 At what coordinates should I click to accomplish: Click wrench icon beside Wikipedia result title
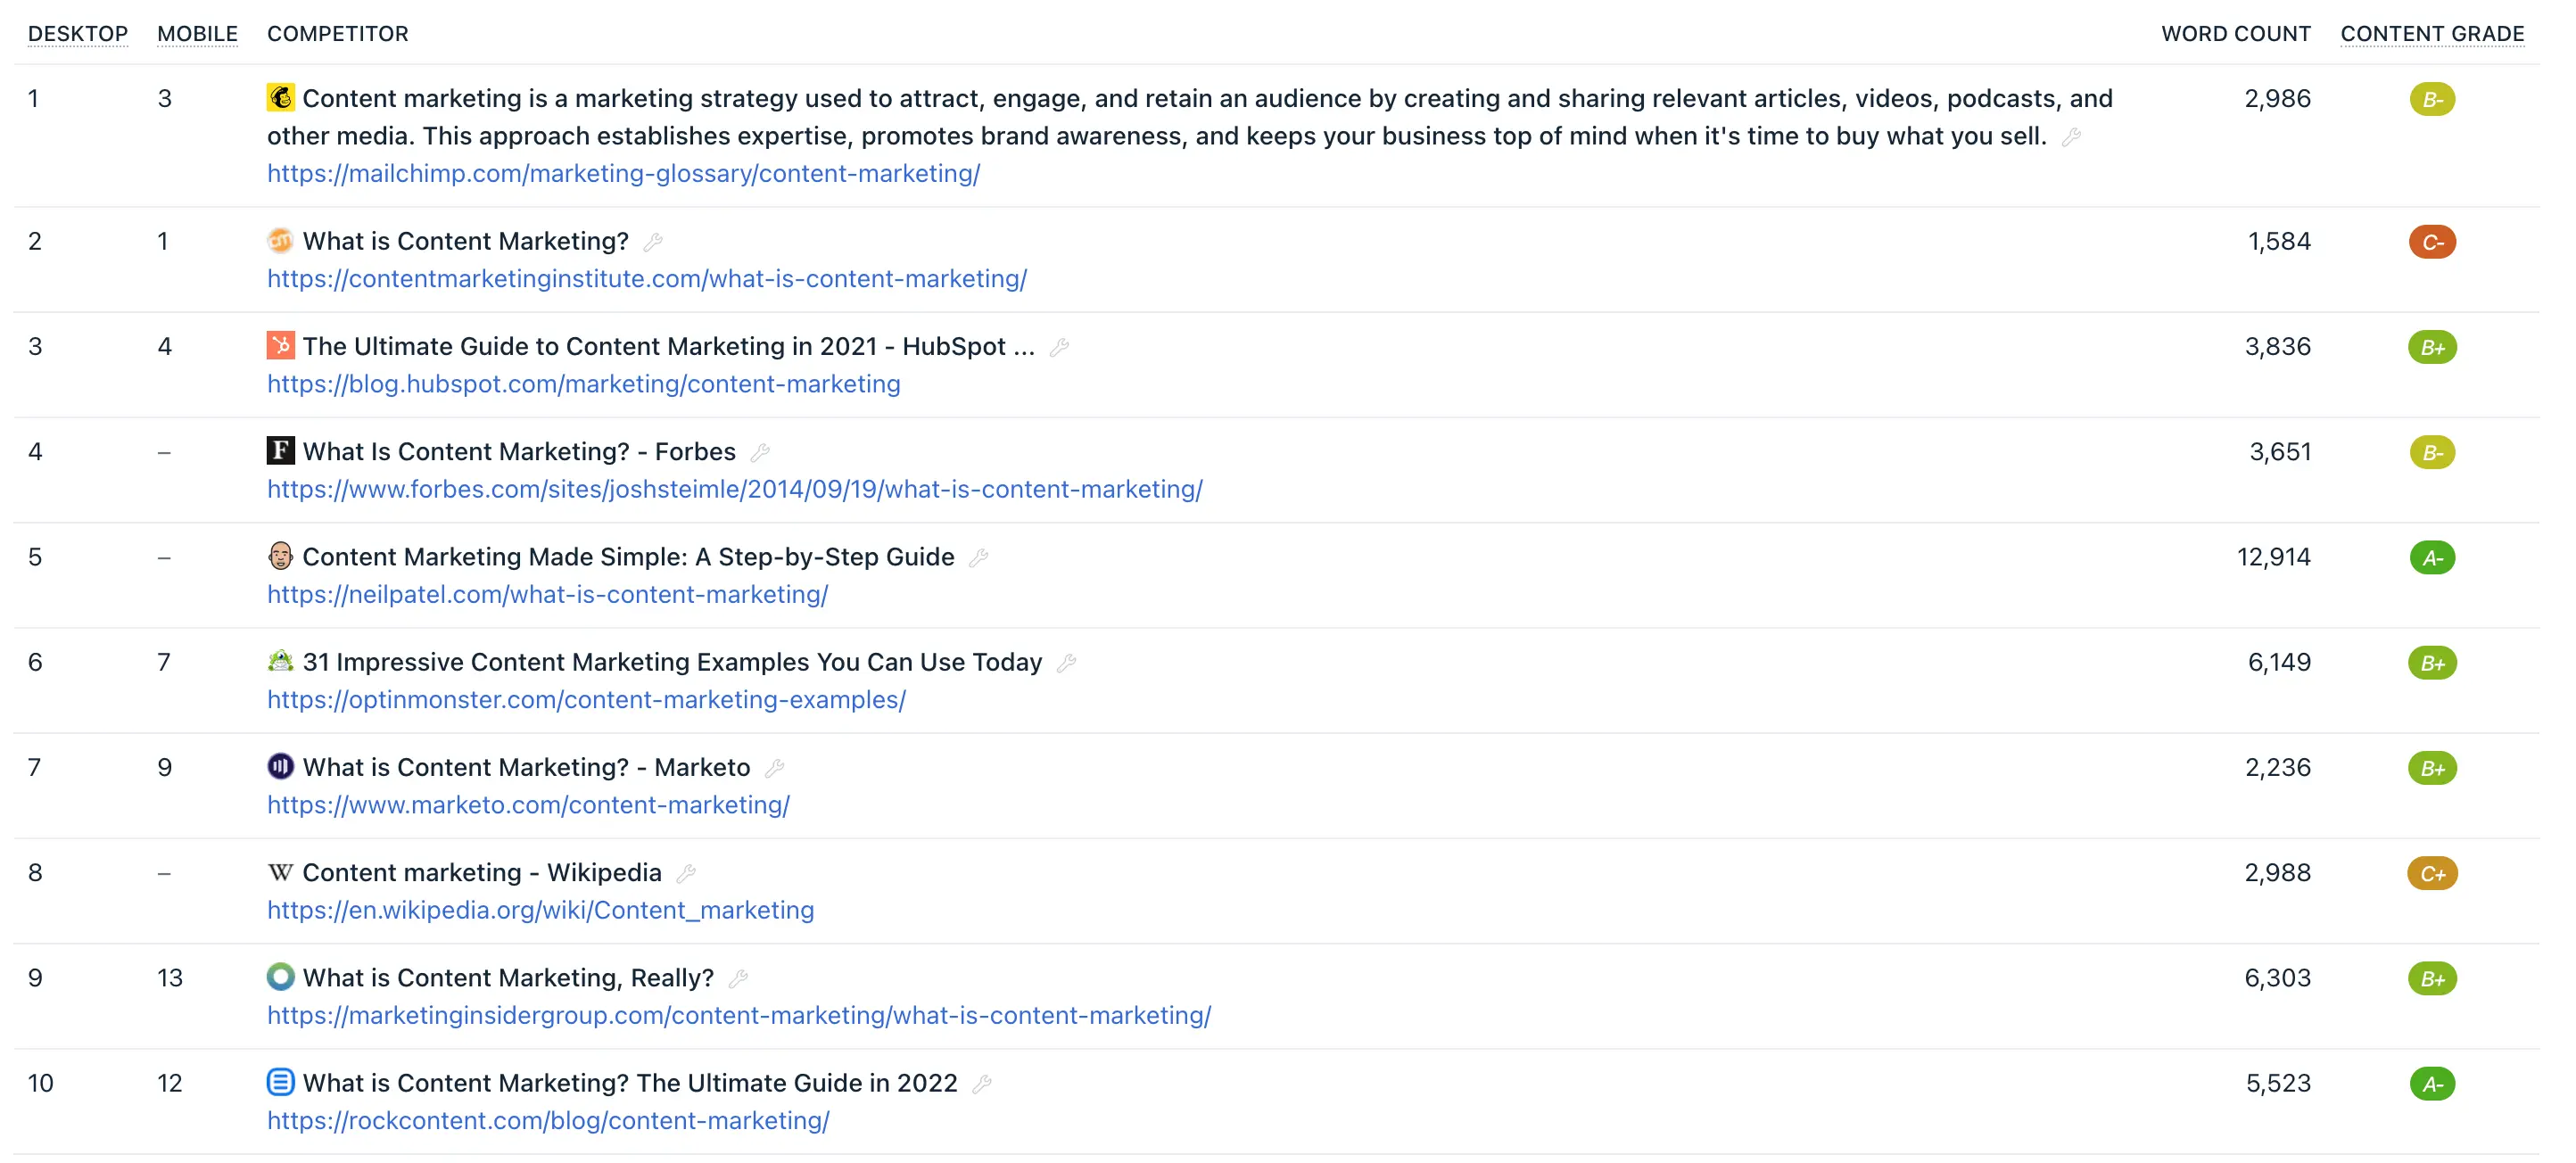pos(686,874)
